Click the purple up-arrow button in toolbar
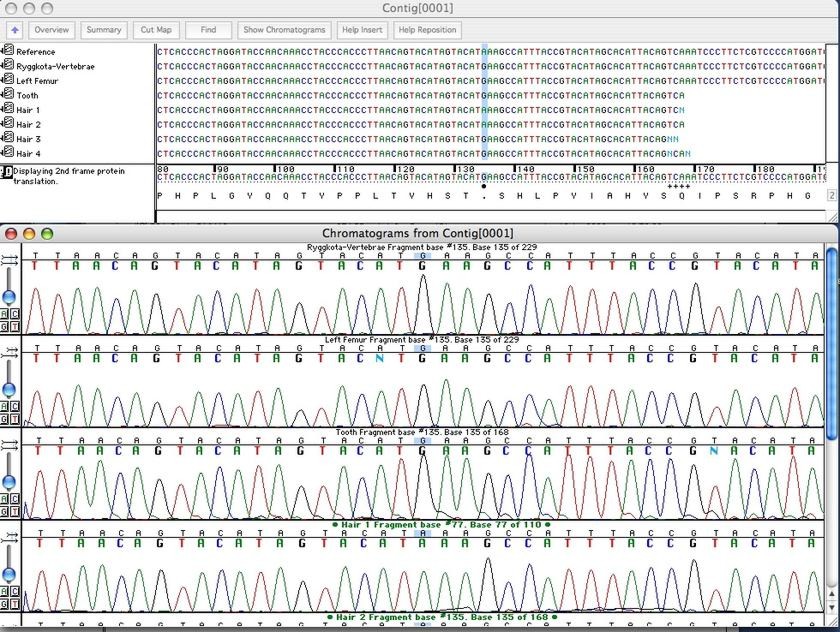Screen dimensions: 840x632 [14, 30]
